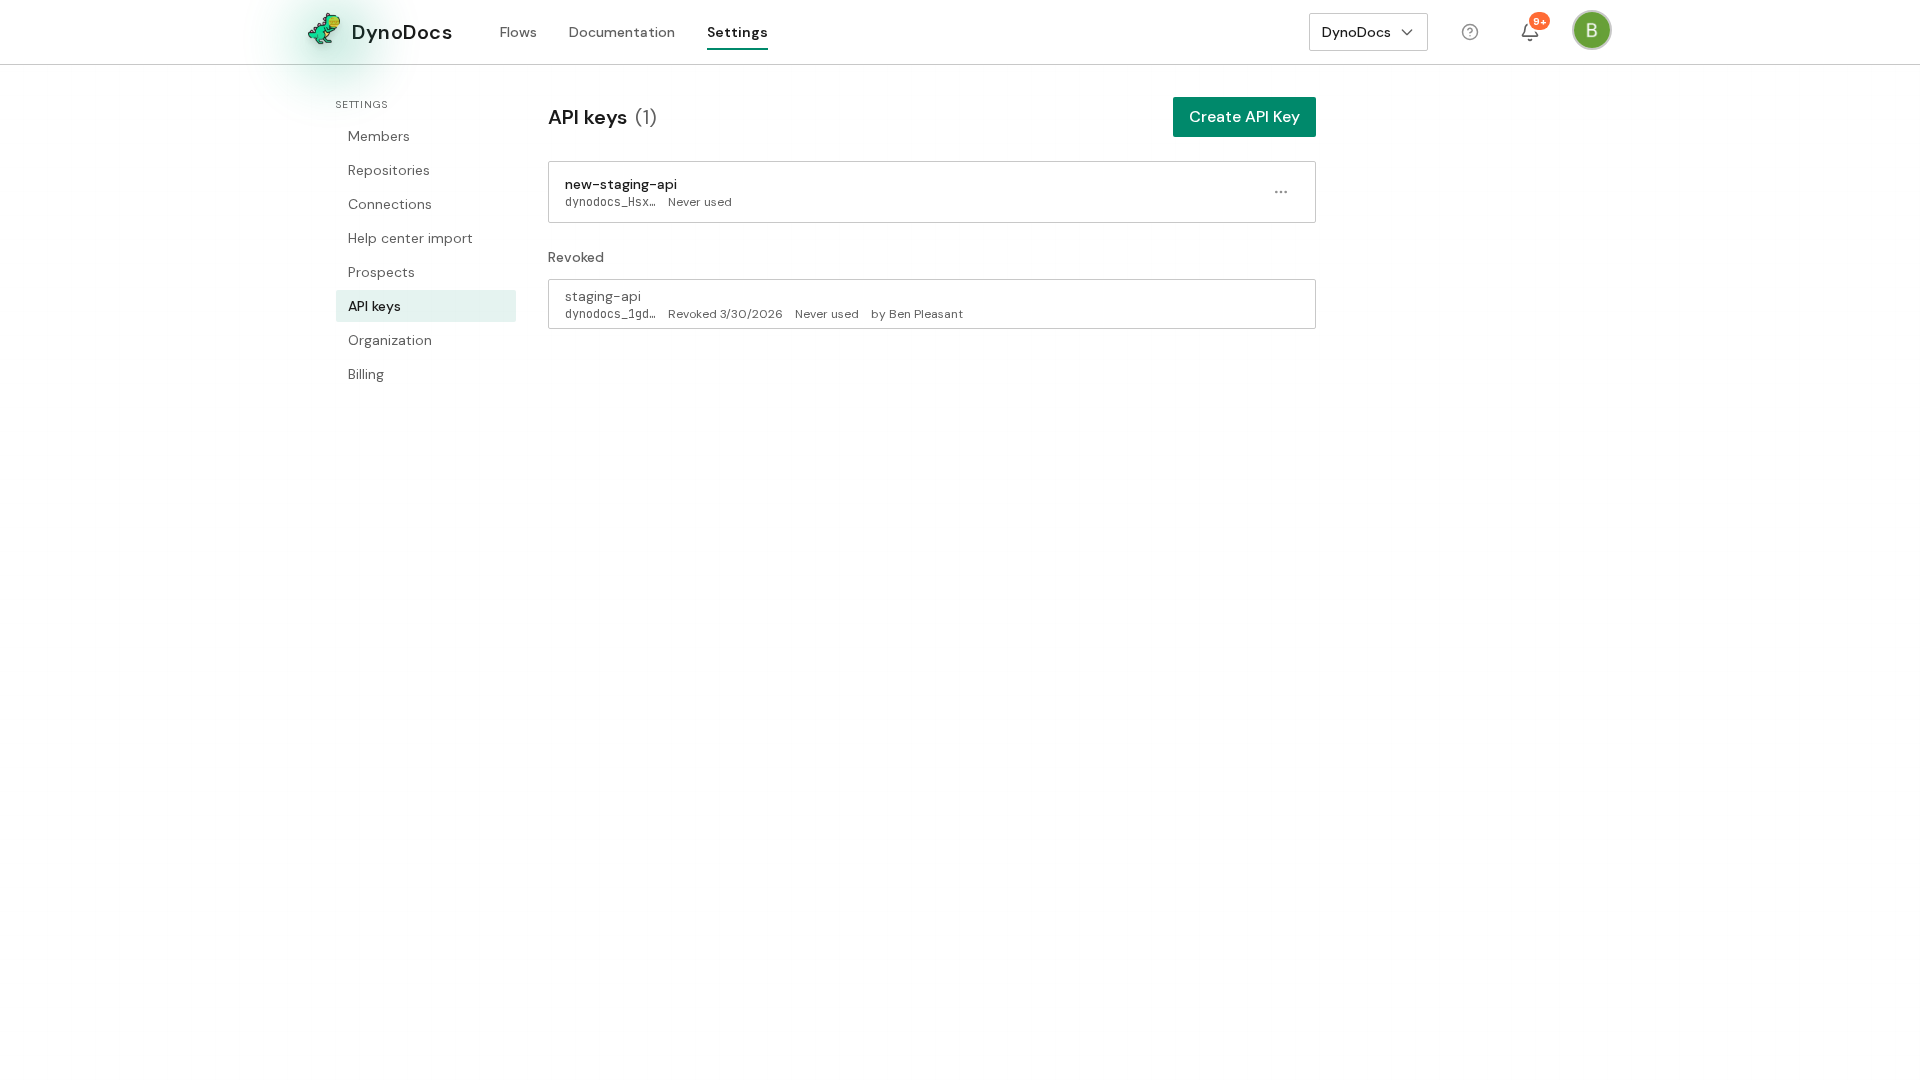
Task: Open the help question mark icon
Action: [1470, 32]
